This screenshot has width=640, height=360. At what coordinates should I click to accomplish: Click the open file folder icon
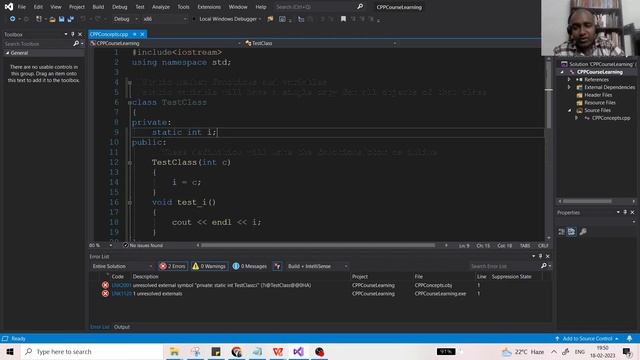coord(52,19)
